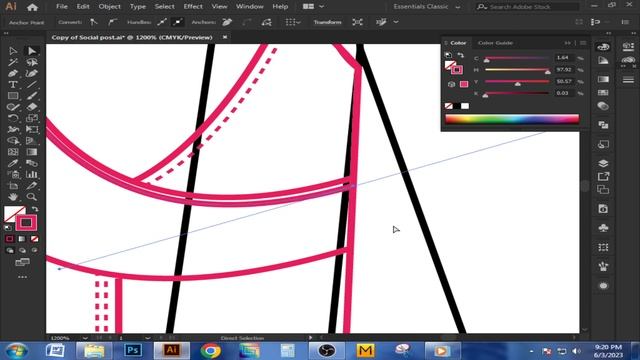Select the Line Segment tool

32,85
